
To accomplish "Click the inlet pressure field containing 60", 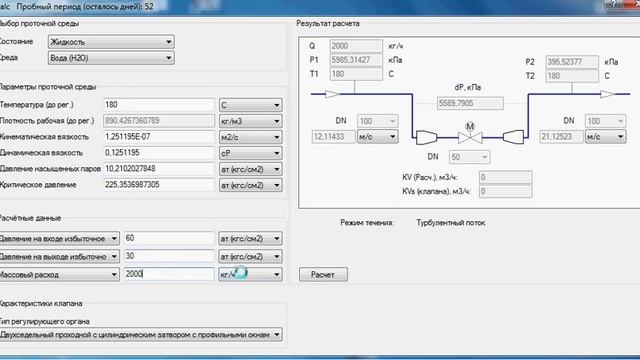I will (169, 238).
